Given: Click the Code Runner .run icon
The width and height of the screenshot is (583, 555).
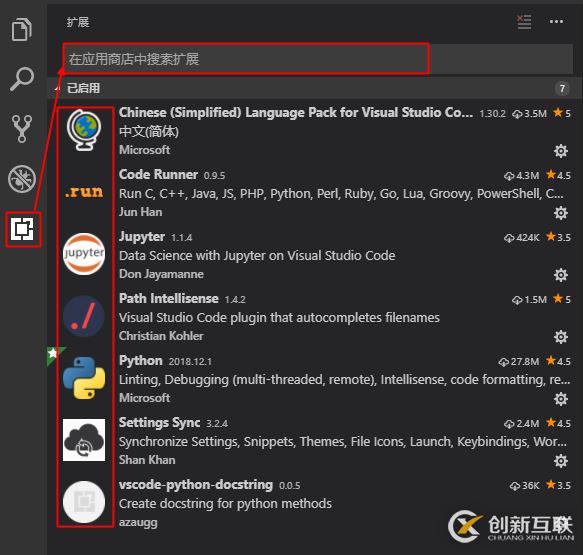Looking at the screenshot, I should click(84, 192).
